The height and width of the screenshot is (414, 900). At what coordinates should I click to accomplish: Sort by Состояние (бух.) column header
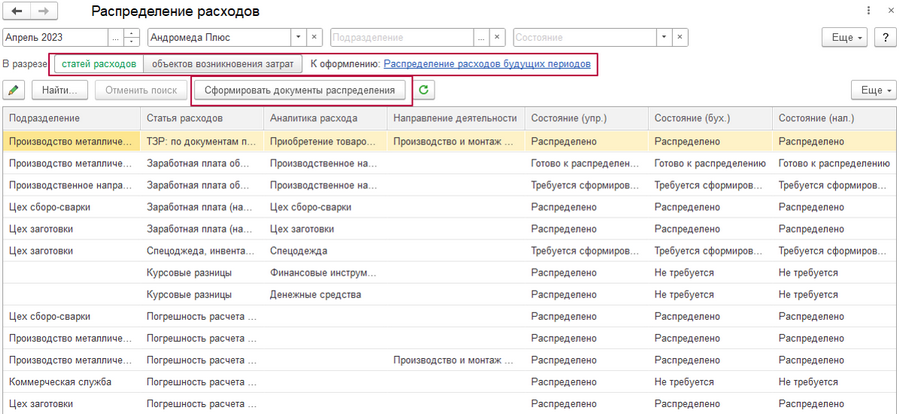coord(710,118)
